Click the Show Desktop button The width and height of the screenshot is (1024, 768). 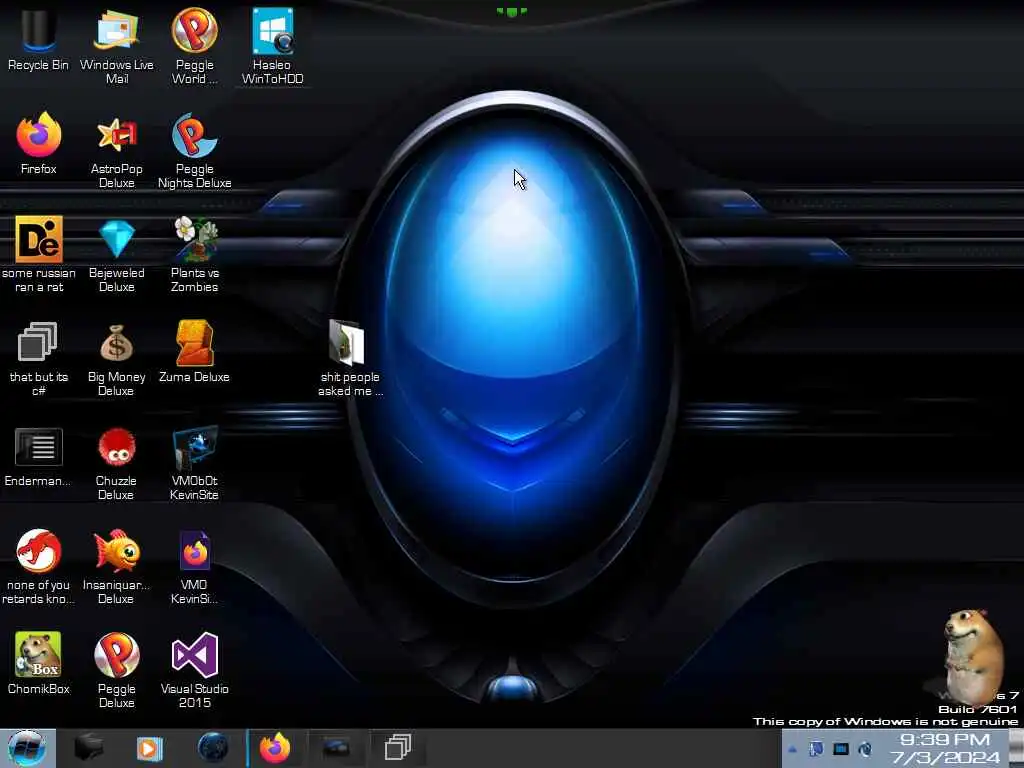click(x=1016, y=748)
